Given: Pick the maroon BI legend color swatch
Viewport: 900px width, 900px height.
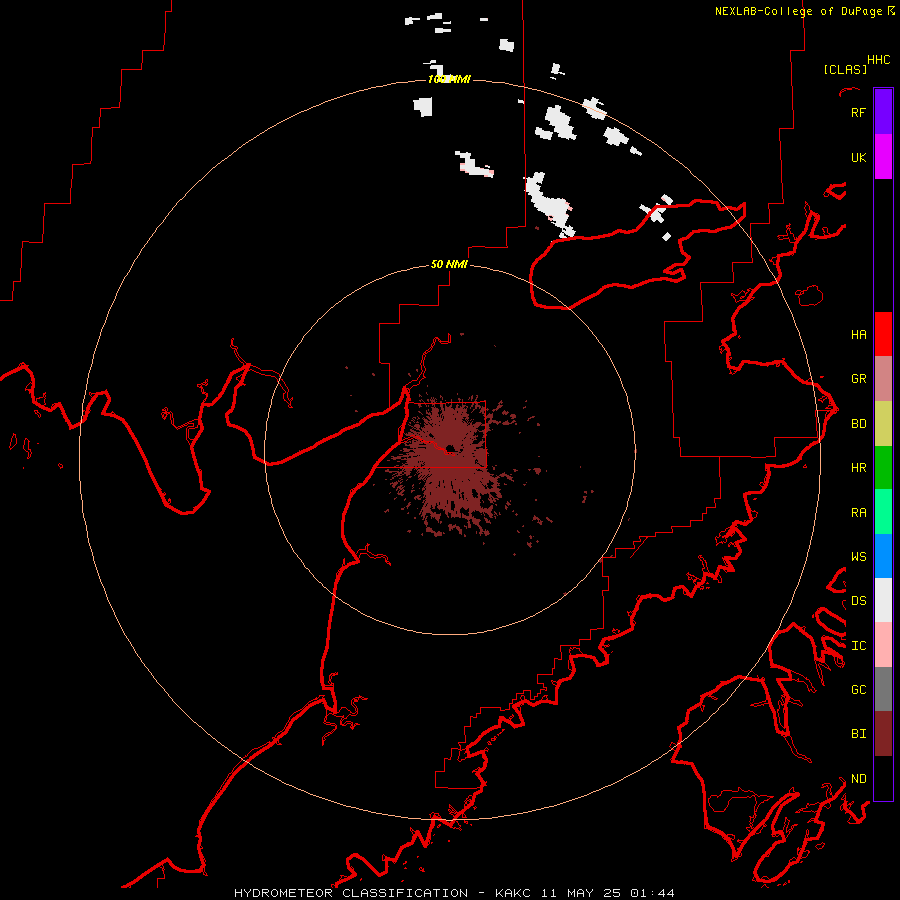Looking at the screenshot, I should [x=883, y=734].
